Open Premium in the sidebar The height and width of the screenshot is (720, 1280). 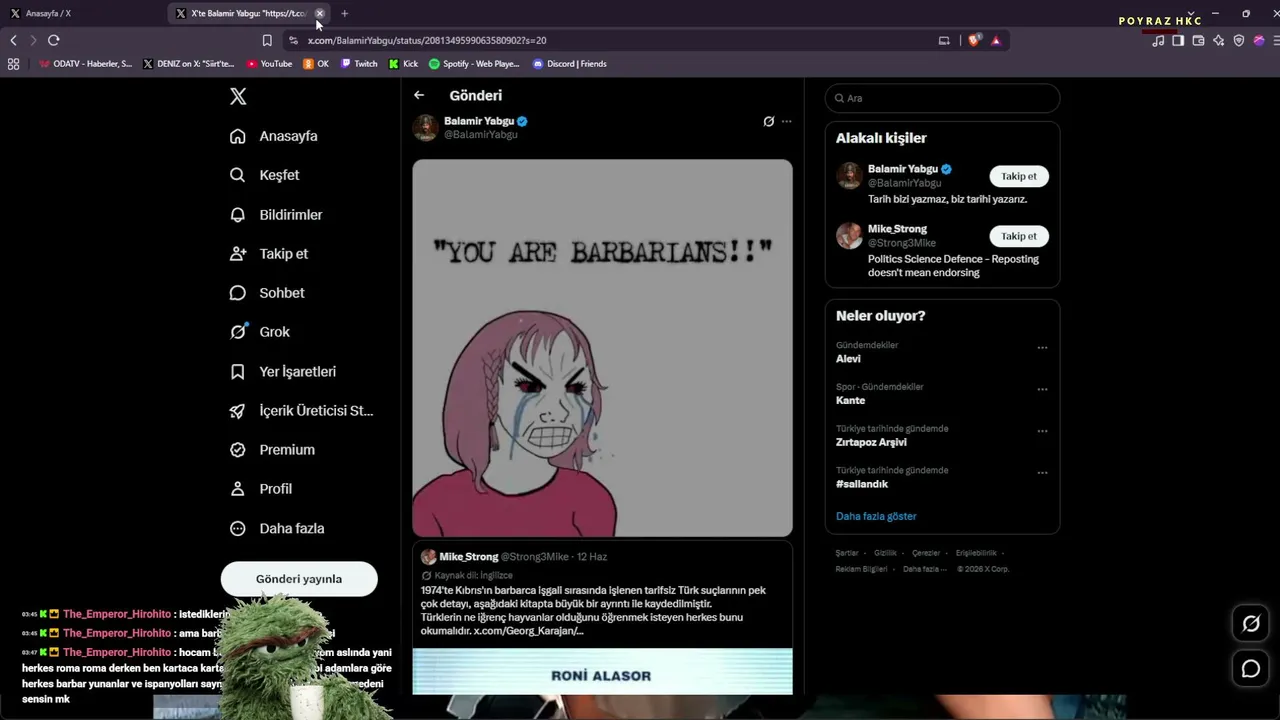tap(272, 450)
